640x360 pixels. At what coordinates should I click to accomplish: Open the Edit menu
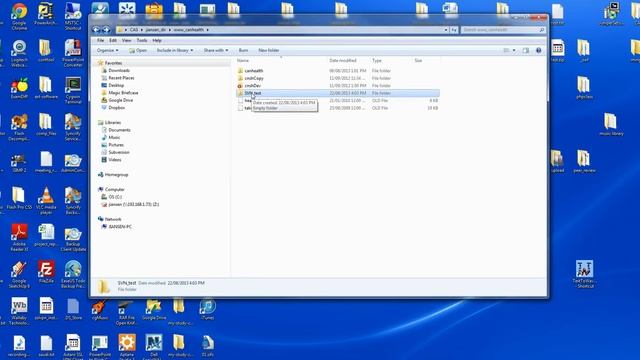coord(113,40)
